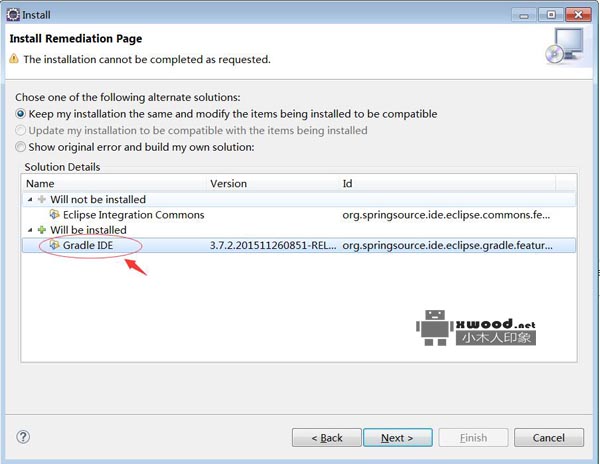This screenshot has width=600, height=464.
Task: Click the Eclipse icon in the Install title bar
Action: (13, 15)
